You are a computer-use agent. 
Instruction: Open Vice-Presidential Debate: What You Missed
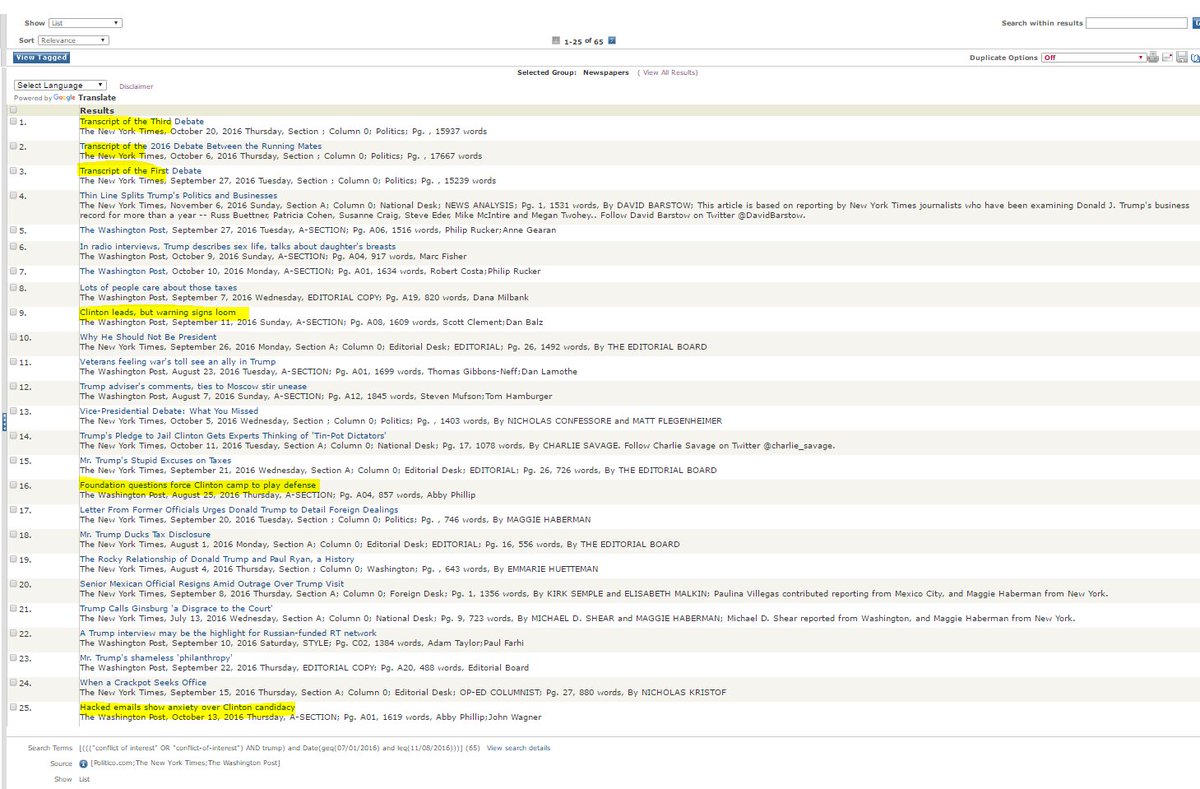point(169,410)
